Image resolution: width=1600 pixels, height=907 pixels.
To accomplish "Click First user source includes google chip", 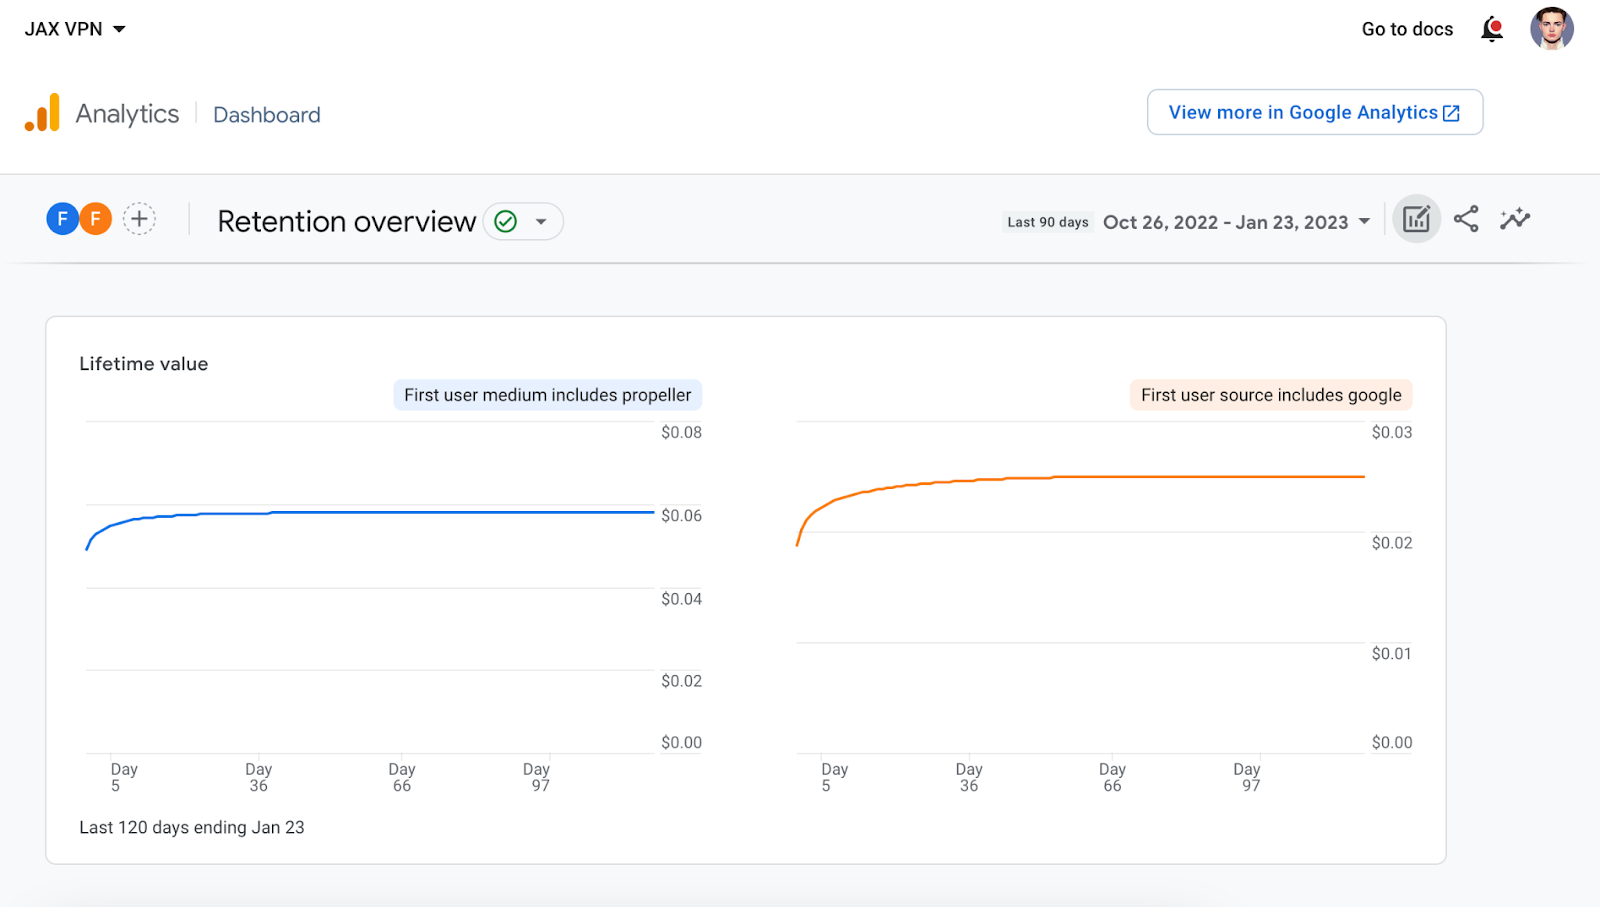I will (1271, 395).
